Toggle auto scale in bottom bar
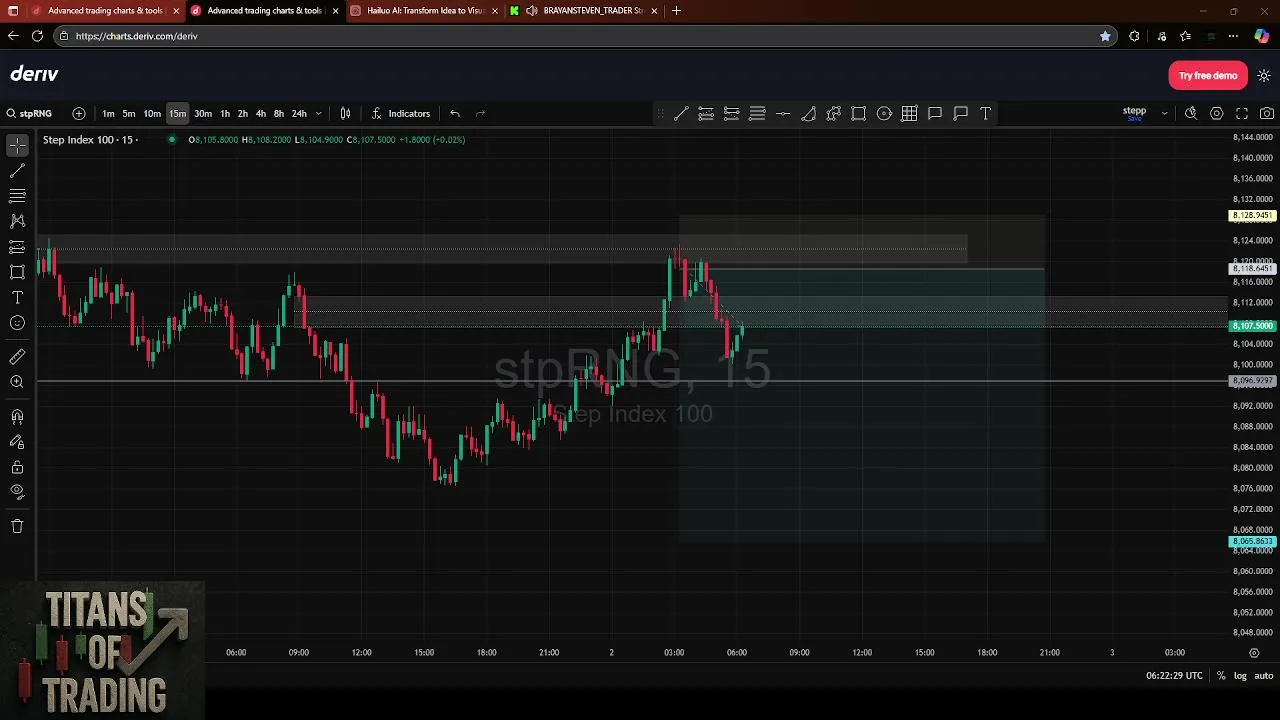 coord(1264,676)
